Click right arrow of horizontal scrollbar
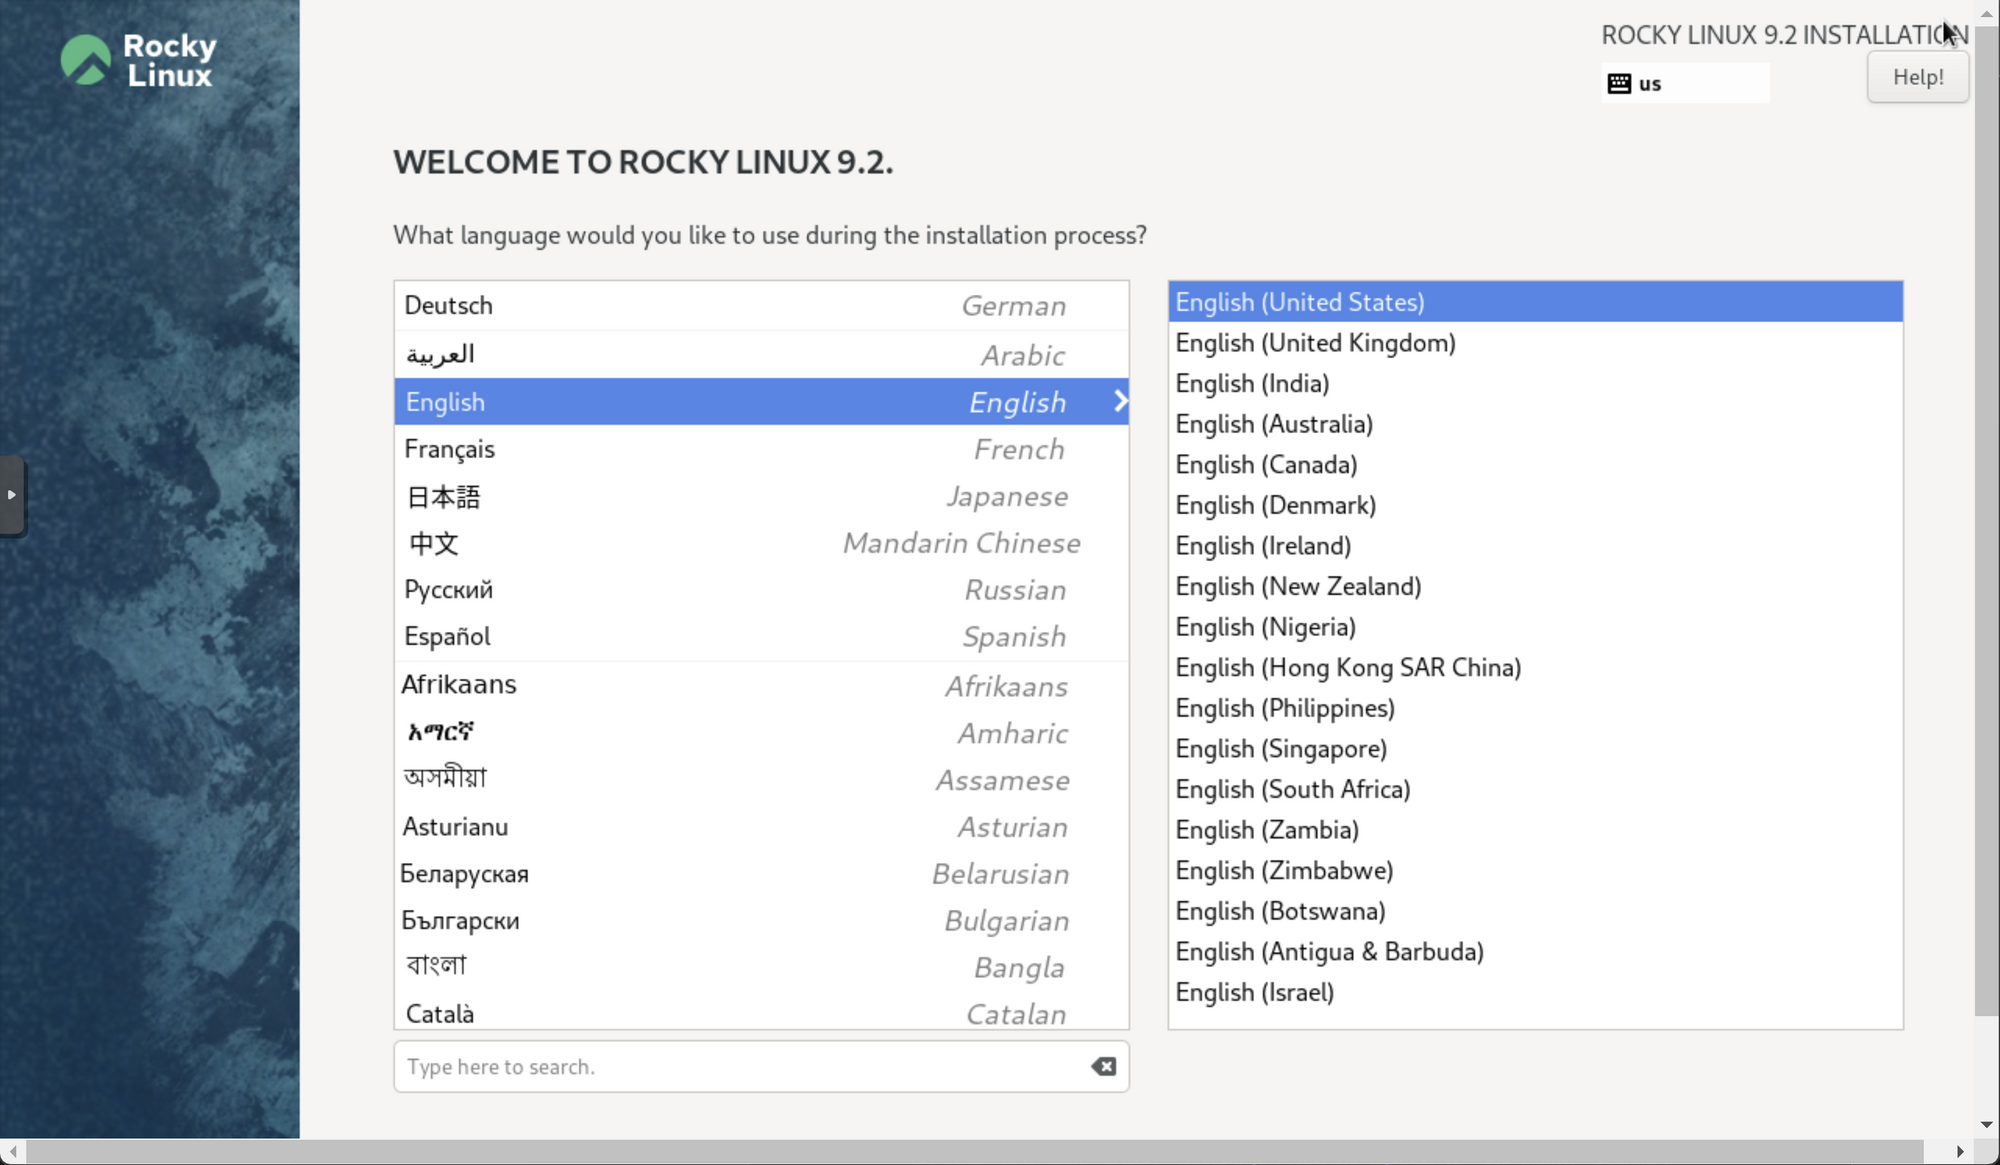Image resolution: width=2000 pixels, height=1165 pixels. point(1960,1152)
